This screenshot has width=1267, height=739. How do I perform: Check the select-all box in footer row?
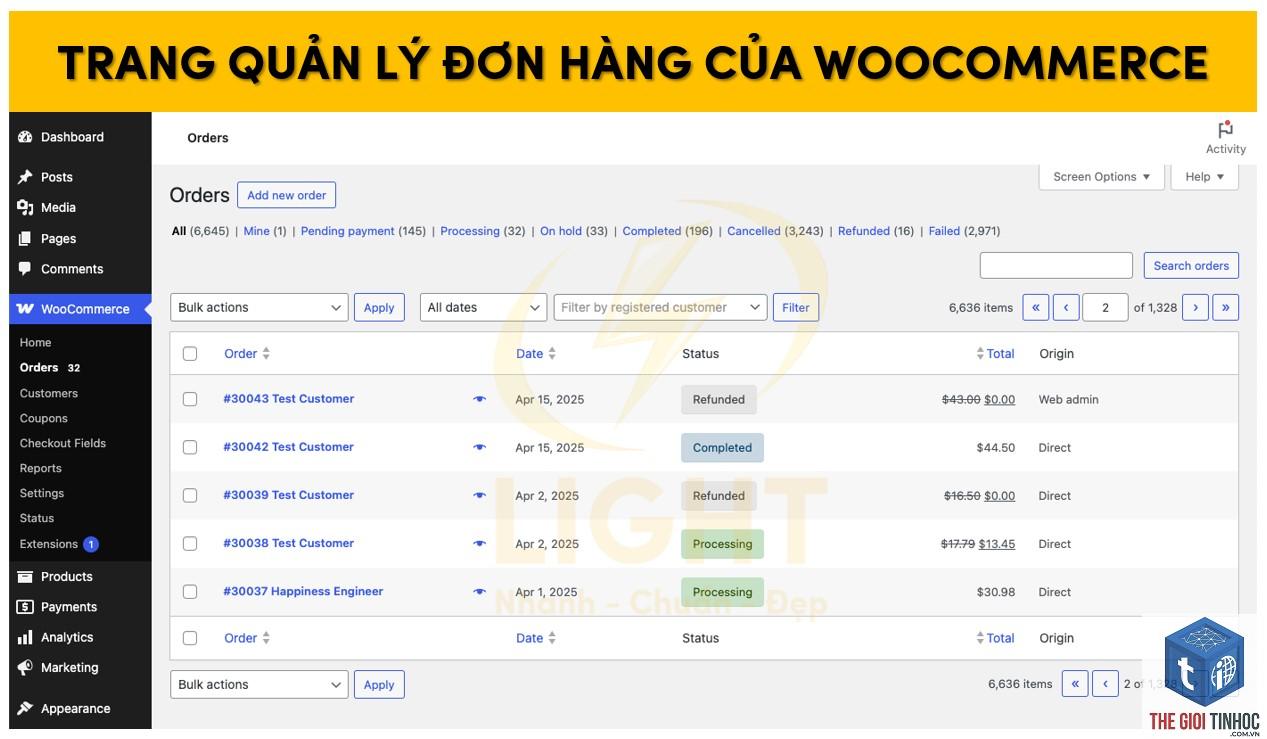pos(190,638)
